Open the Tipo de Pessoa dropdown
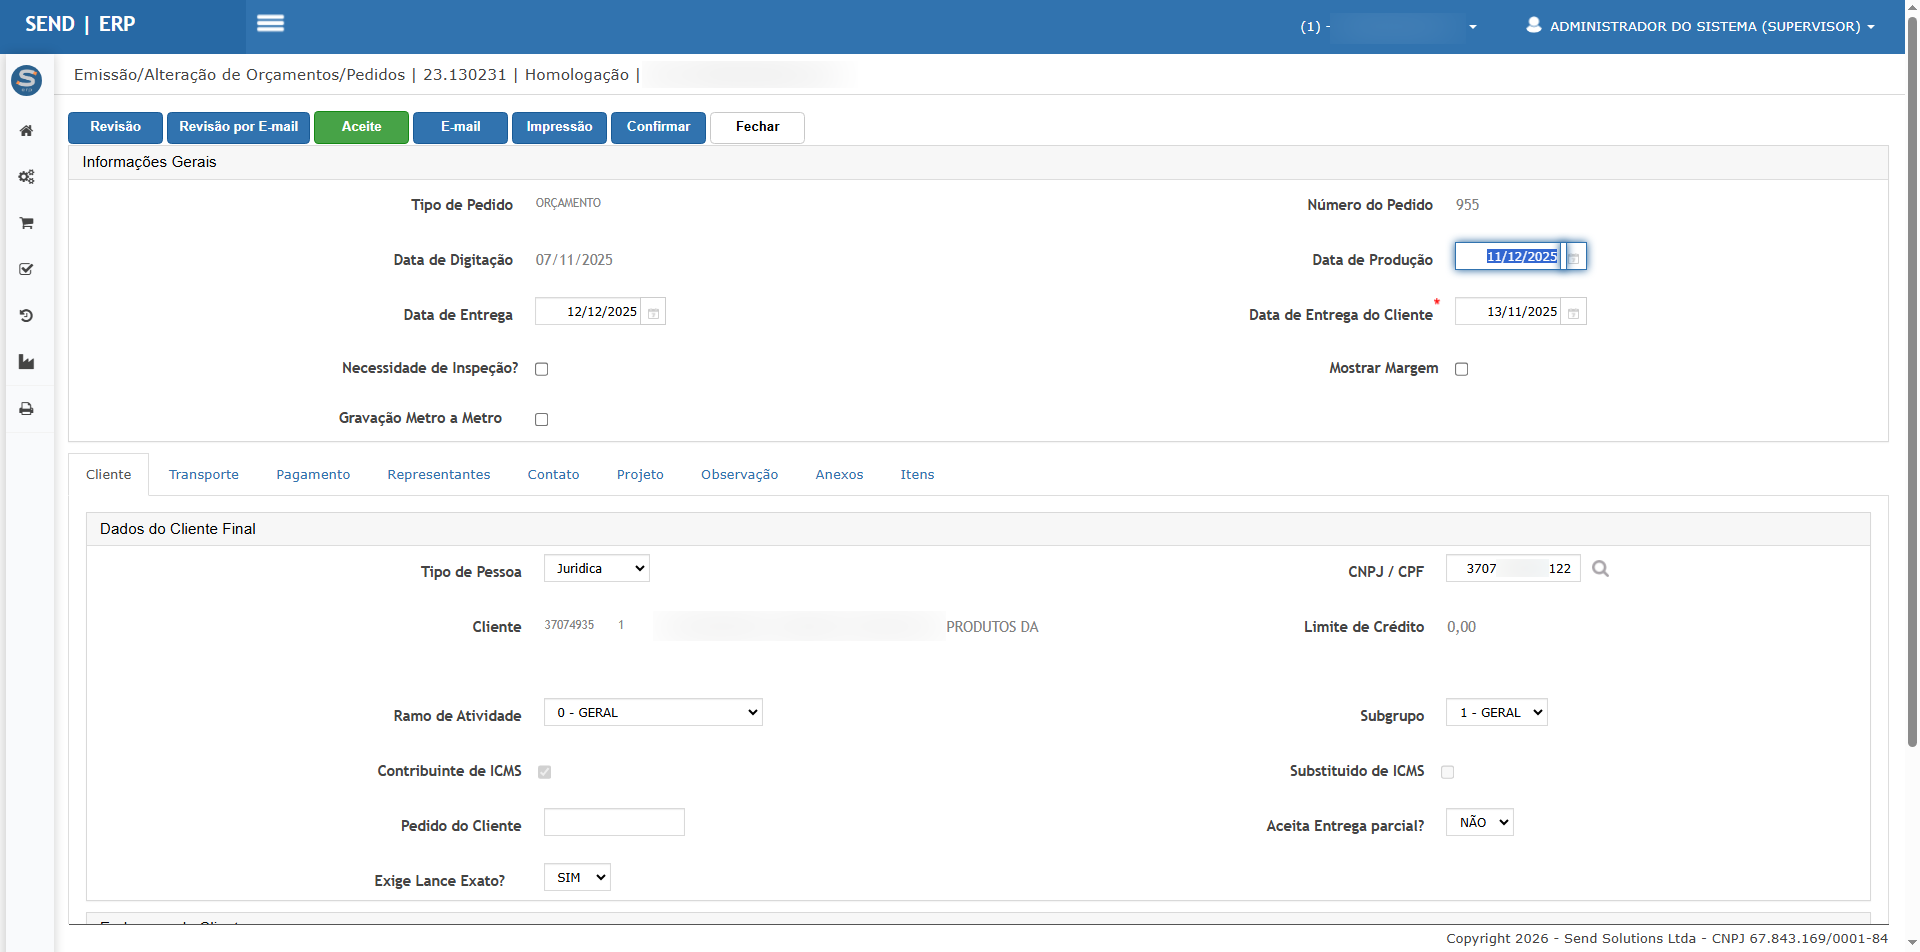The height and width of the screenshot is (952, 1920). pos(596,569)
